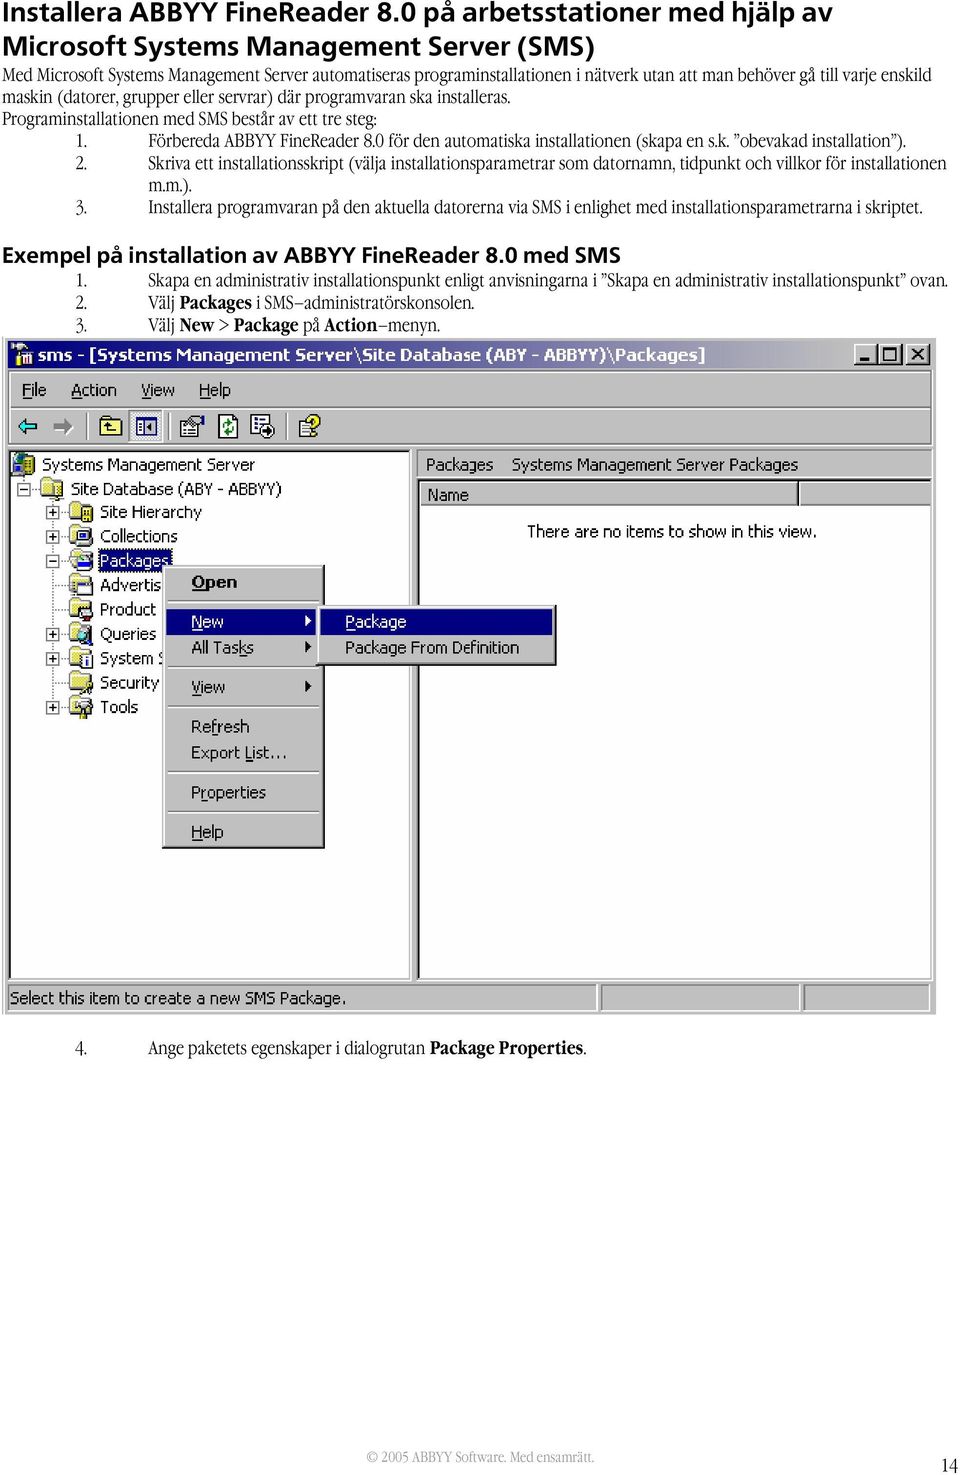
Task: Click the Security Rights node icon
Action: coord(82,683)
